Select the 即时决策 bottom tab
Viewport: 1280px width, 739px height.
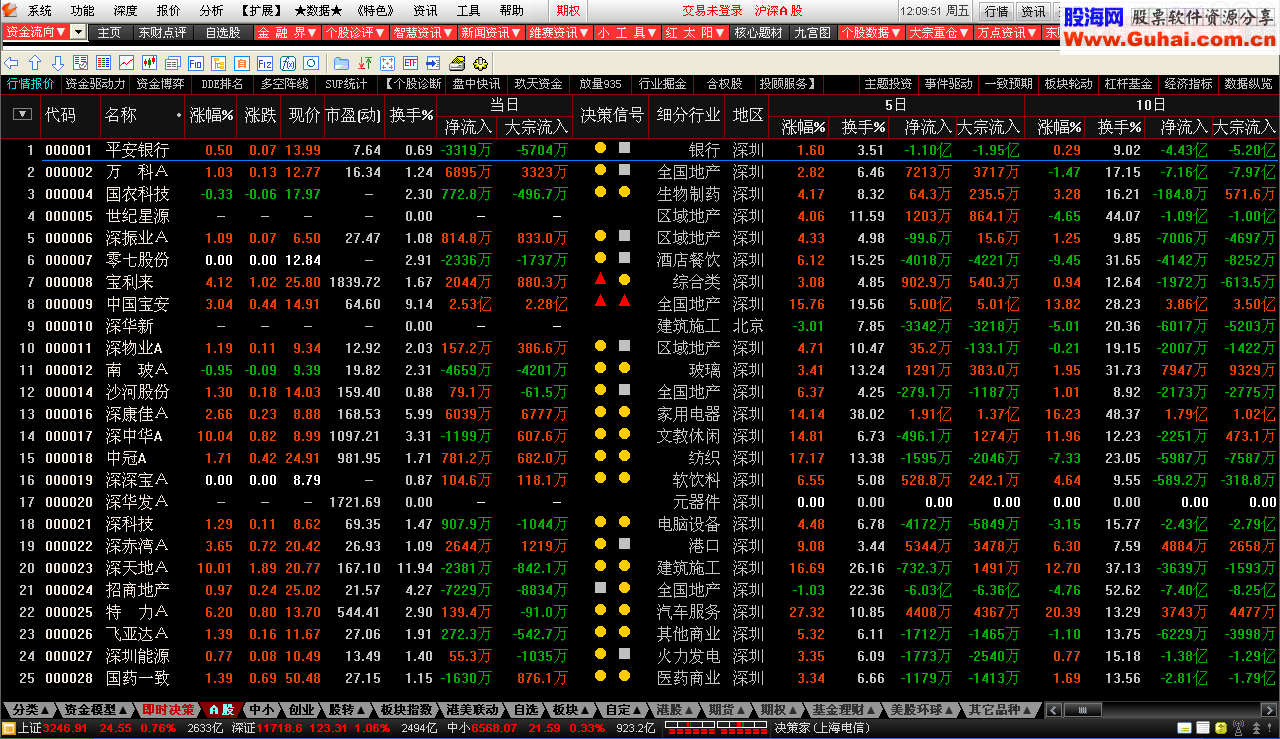click(168, 710)
